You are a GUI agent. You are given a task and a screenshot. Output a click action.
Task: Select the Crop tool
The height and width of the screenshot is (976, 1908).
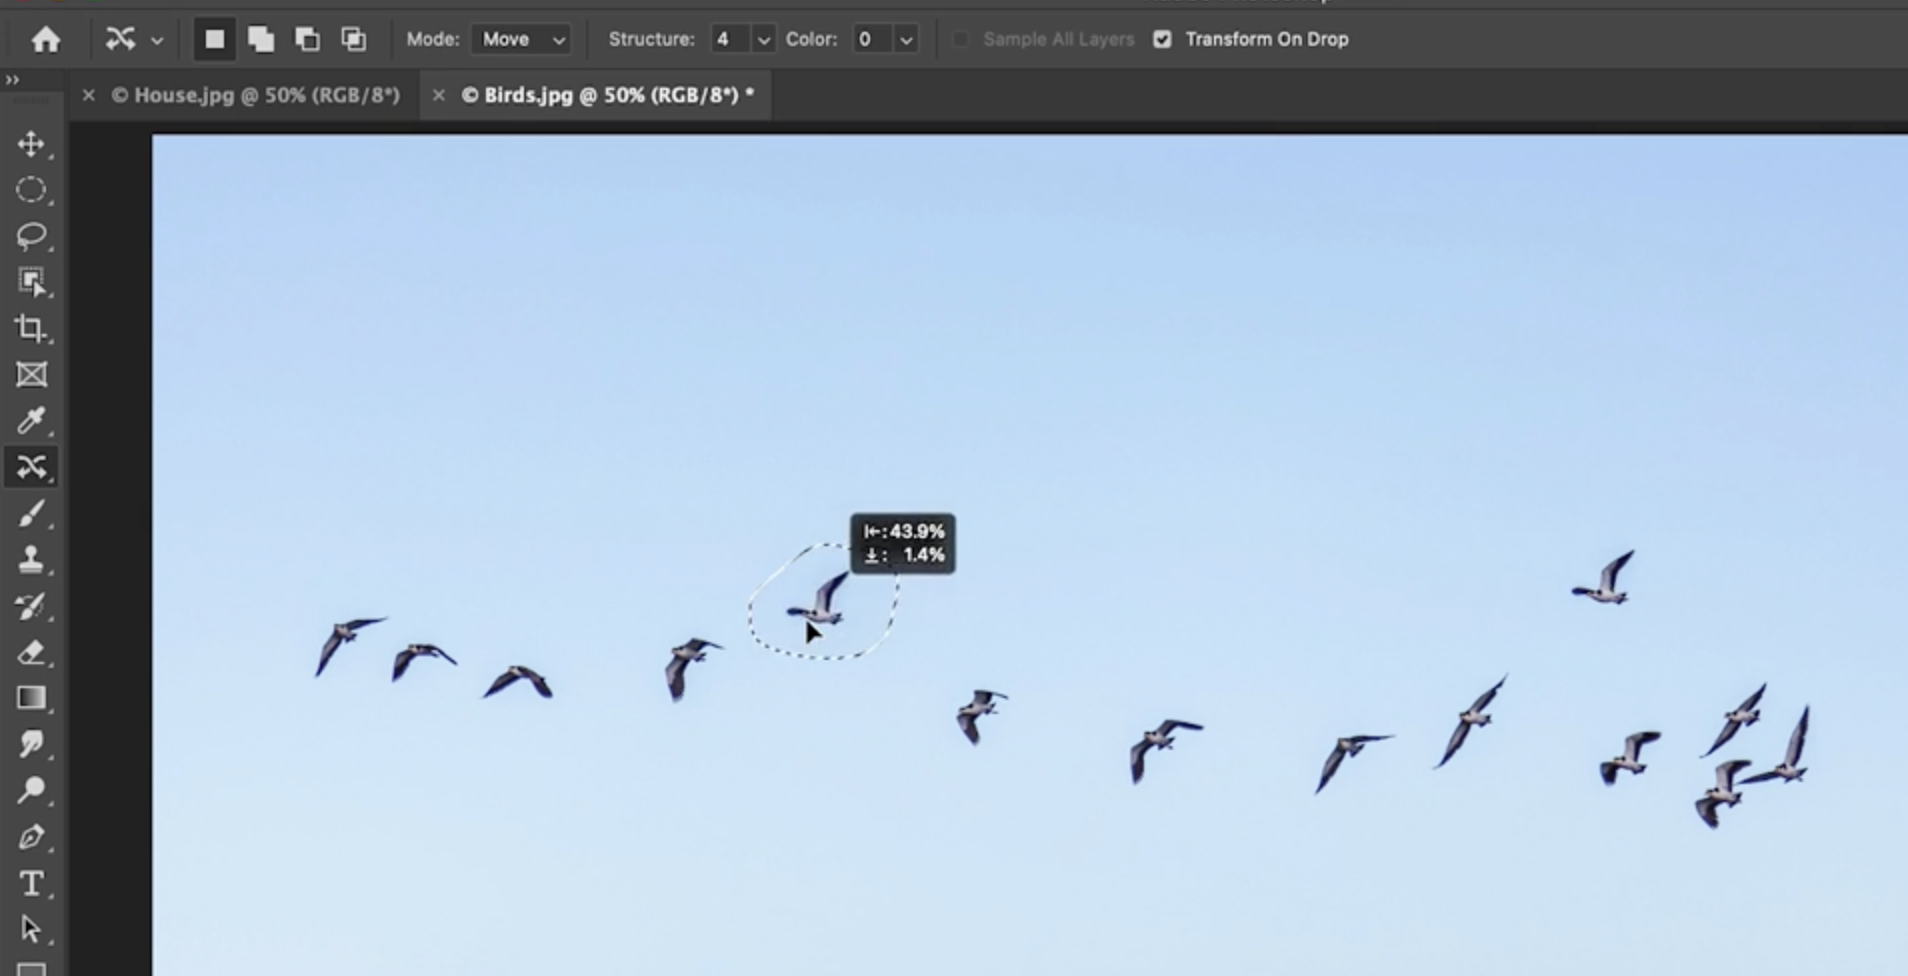tap(31, 328)
